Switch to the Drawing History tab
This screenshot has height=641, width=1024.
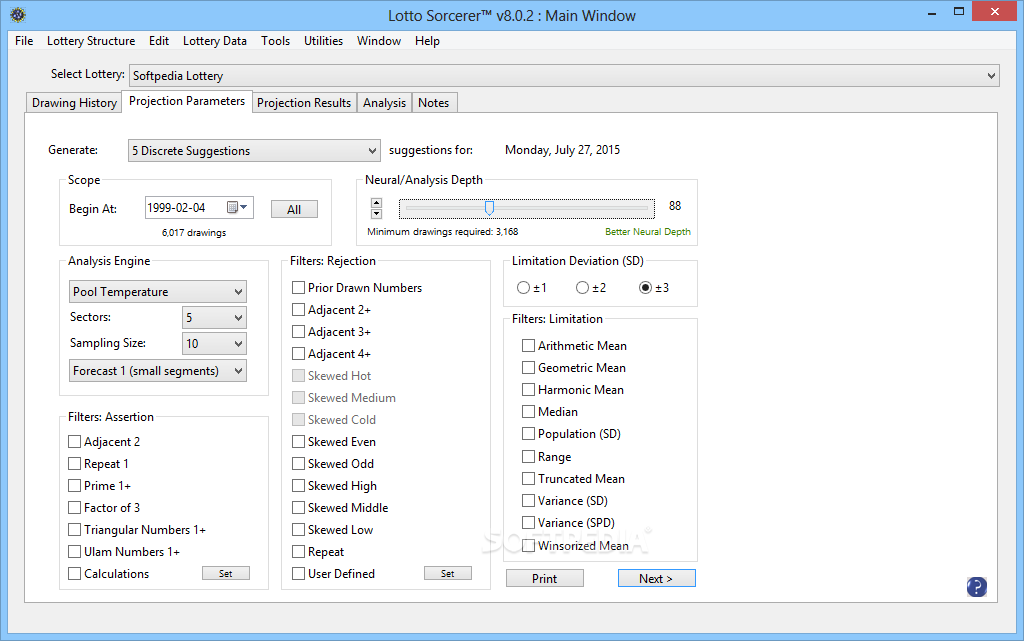coord(74,102)
